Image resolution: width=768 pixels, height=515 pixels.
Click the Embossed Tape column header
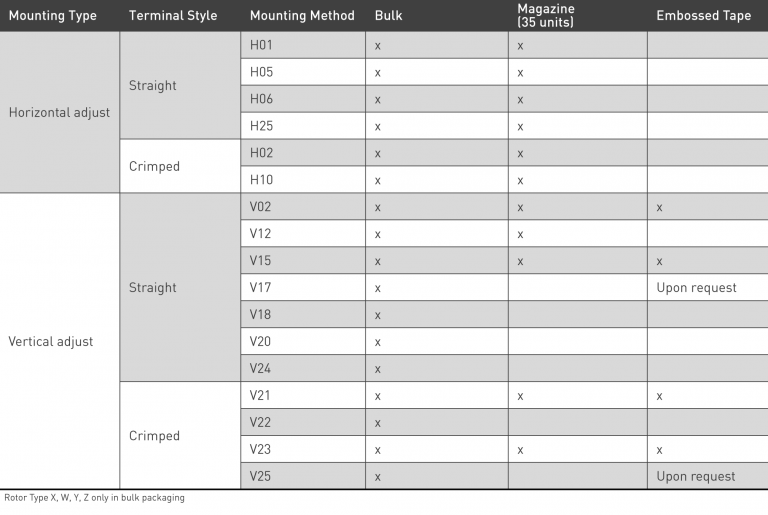click(703, 16)
